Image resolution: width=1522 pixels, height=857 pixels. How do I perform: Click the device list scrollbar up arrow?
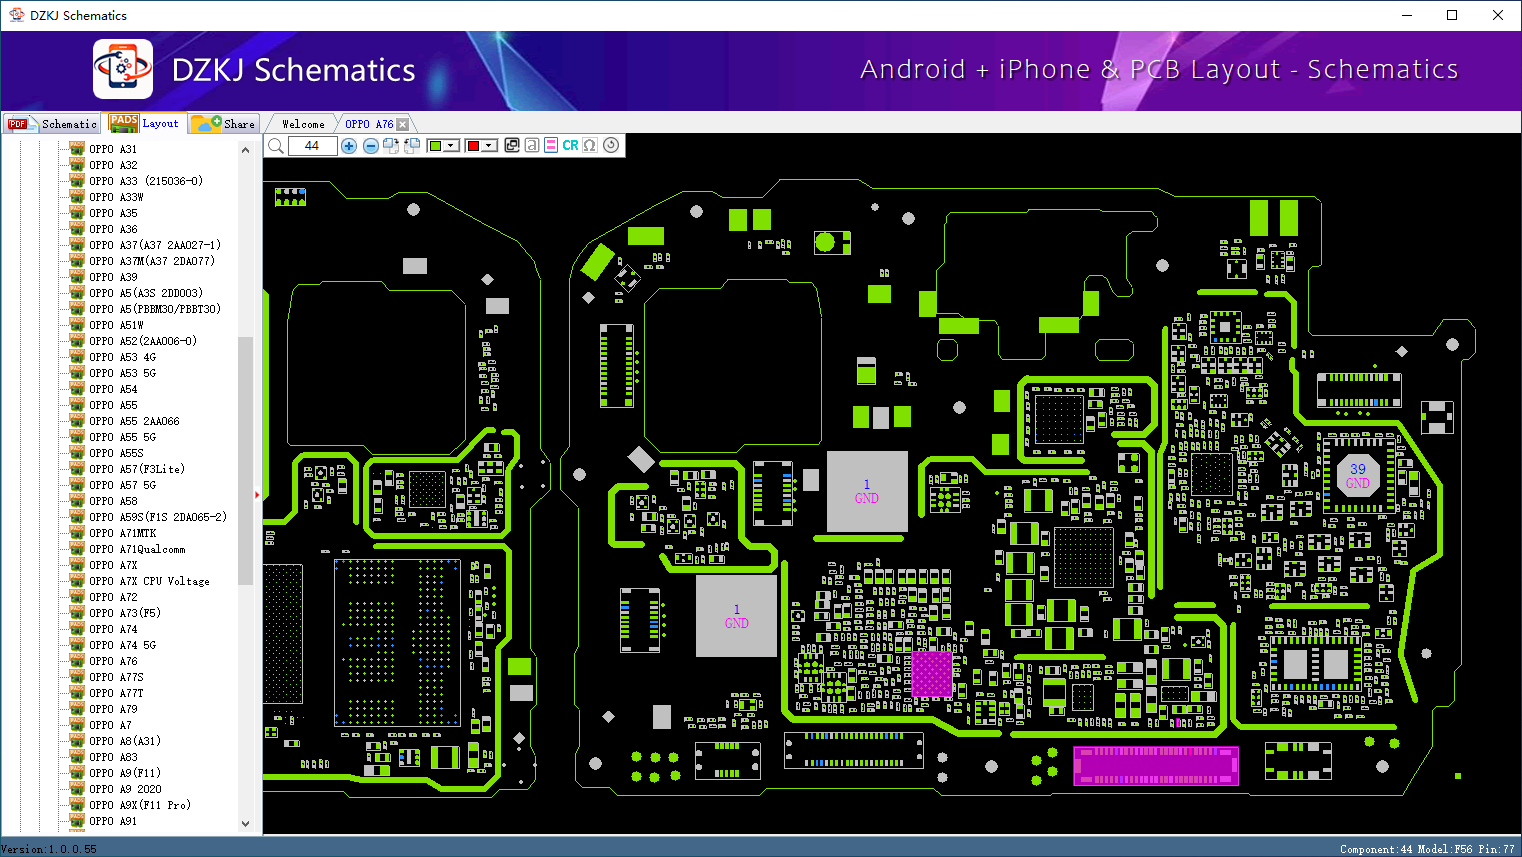(245, 150)
